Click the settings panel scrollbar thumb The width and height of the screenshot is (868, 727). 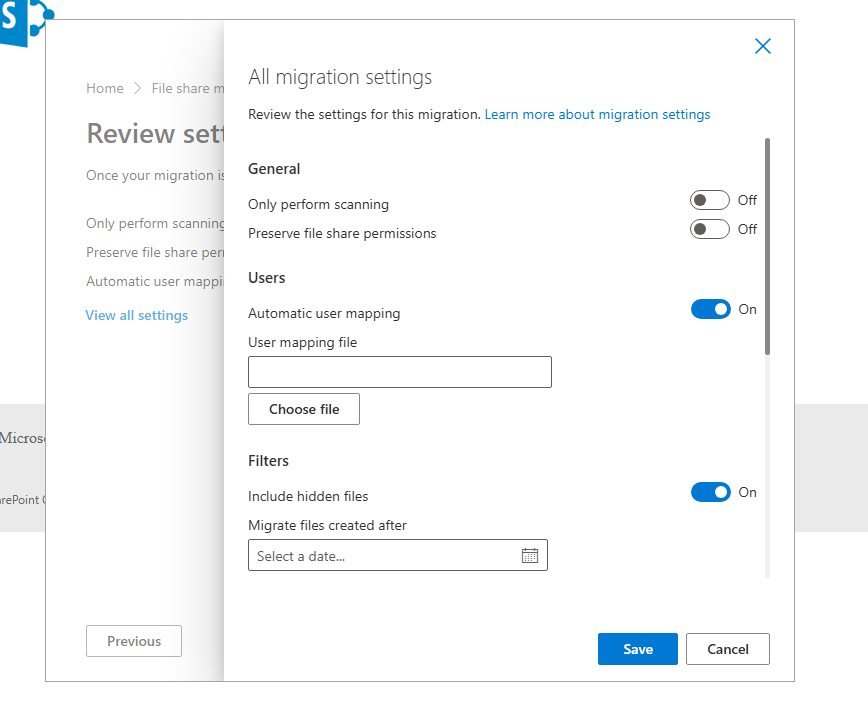tap(767, 245)
